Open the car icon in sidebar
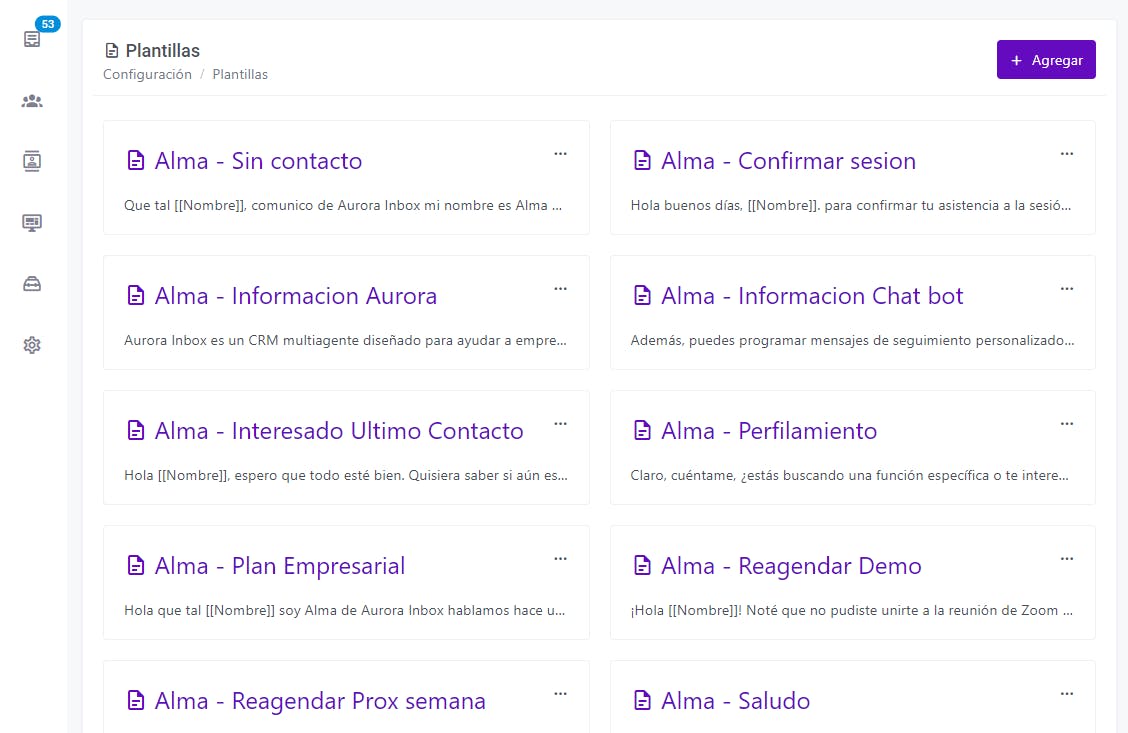The image size is (1128, 733). click(x=32, y=284)
